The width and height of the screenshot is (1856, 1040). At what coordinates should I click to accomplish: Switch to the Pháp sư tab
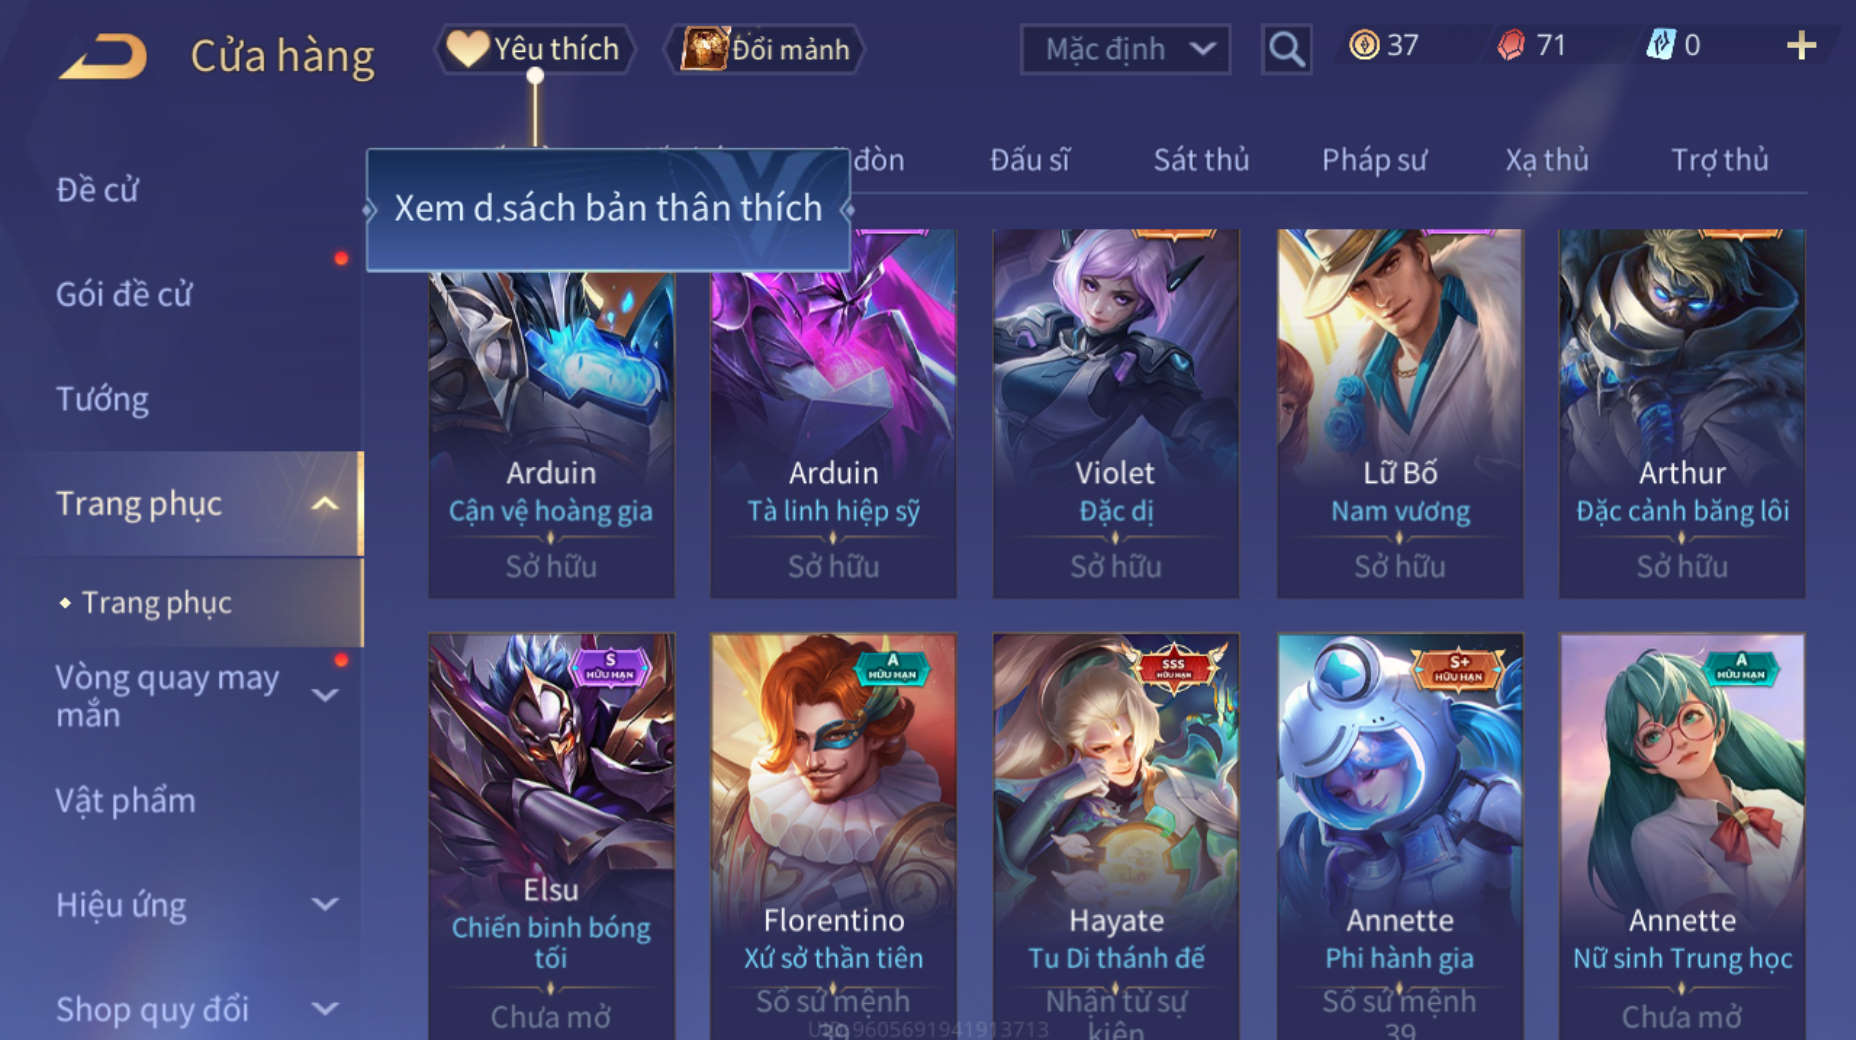click(1374, 160)
